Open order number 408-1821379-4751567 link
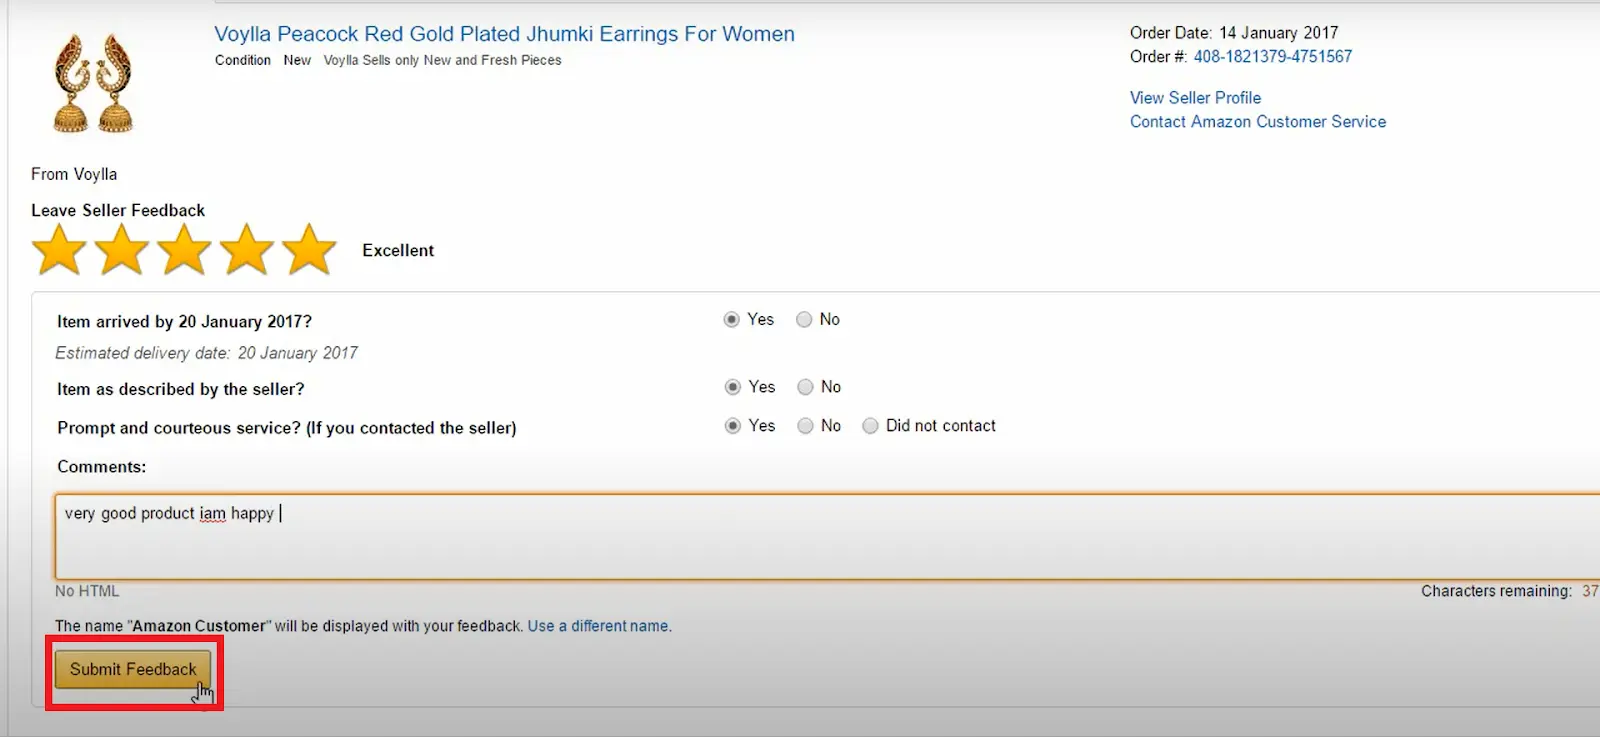This screenshot has height=737, width=1600. (x=1272, y=57)
